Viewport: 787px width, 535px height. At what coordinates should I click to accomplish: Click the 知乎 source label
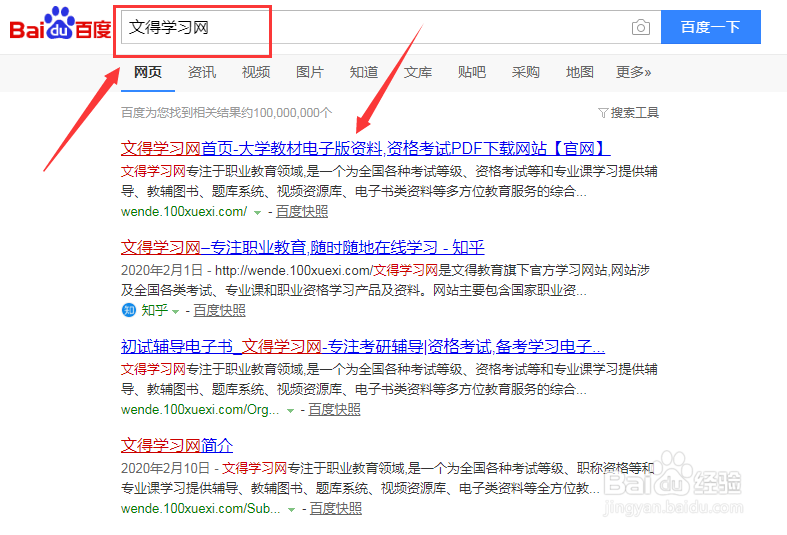point(155,311)
